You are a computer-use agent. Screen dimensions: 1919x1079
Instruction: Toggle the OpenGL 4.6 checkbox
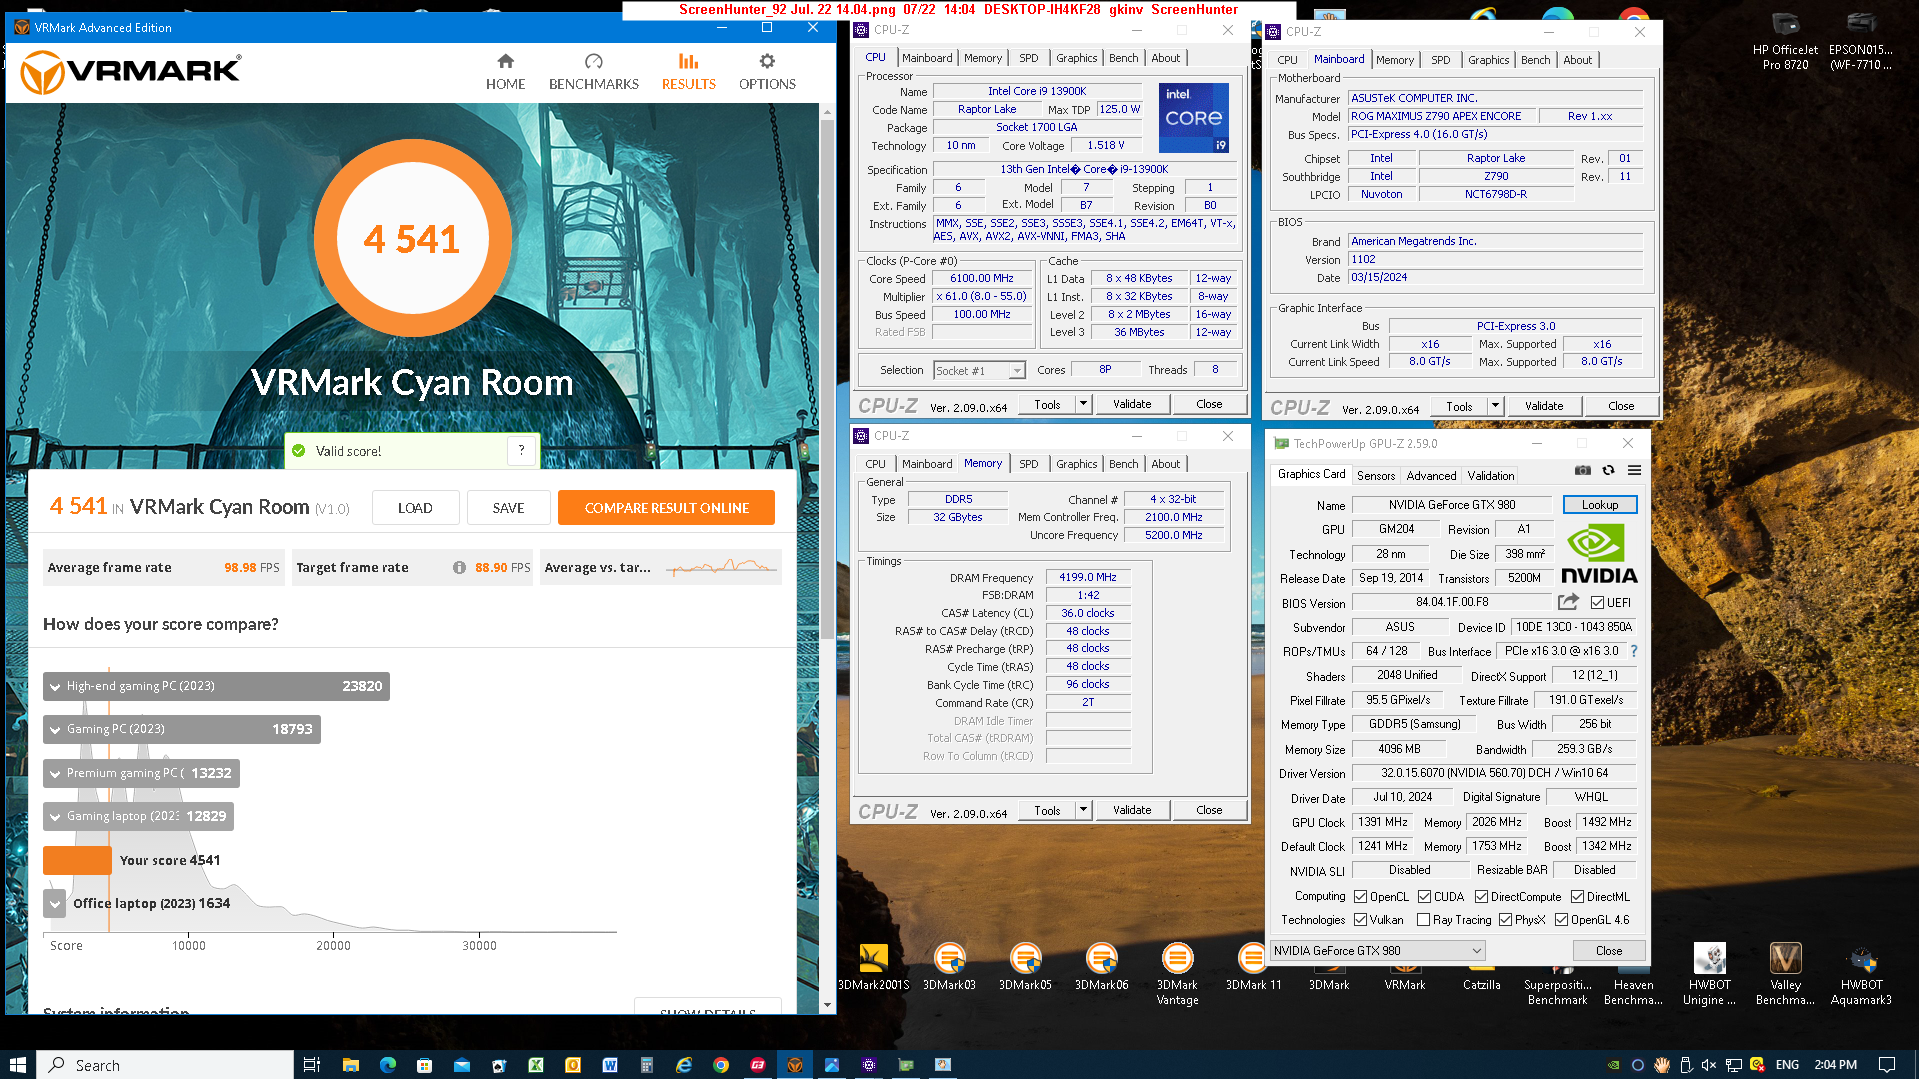tap(1561, 919)
